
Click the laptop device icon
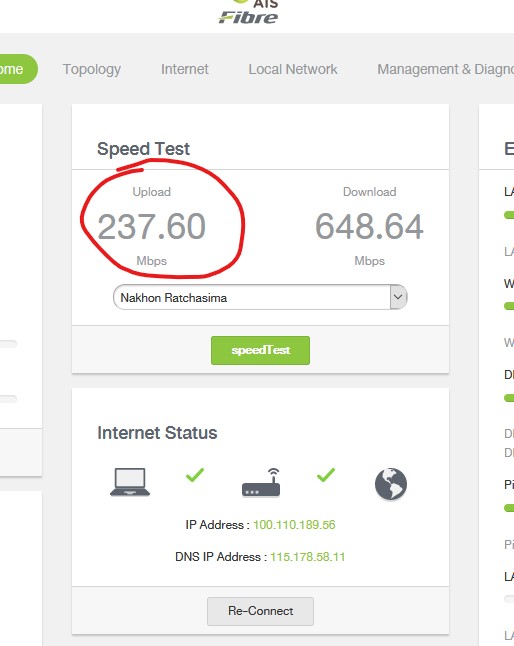[130, 482]
